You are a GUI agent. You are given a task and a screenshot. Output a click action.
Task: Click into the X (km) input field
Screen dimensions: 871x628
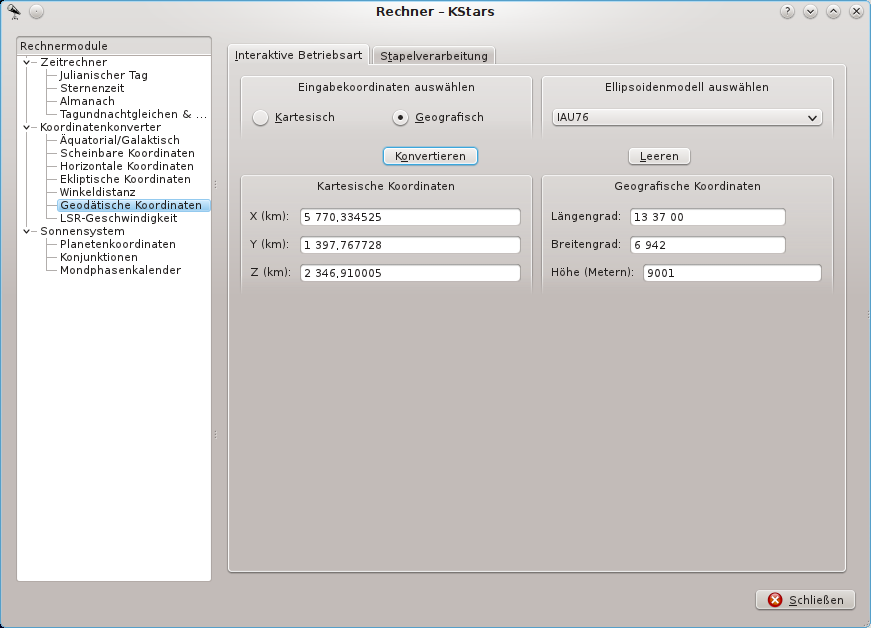tap(410, 217)
